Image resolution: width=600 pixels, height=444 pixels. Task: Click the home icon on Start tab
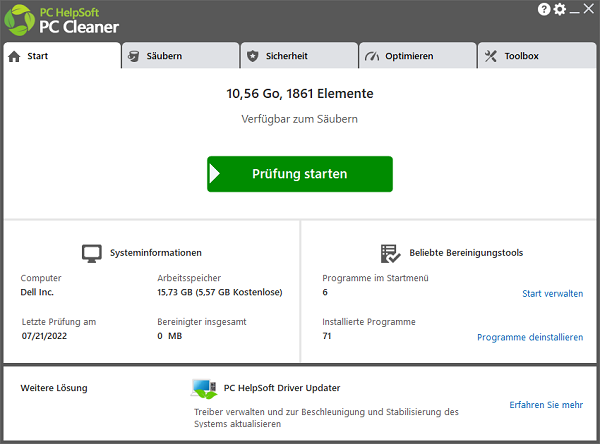[14, 56]
